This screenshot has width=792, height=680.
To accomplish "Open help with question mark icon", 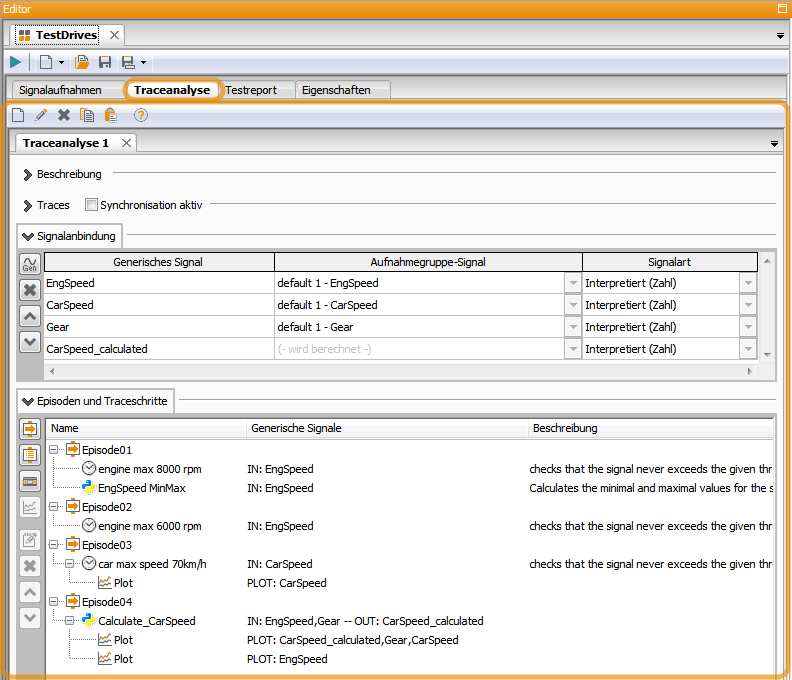I will 141,115.
